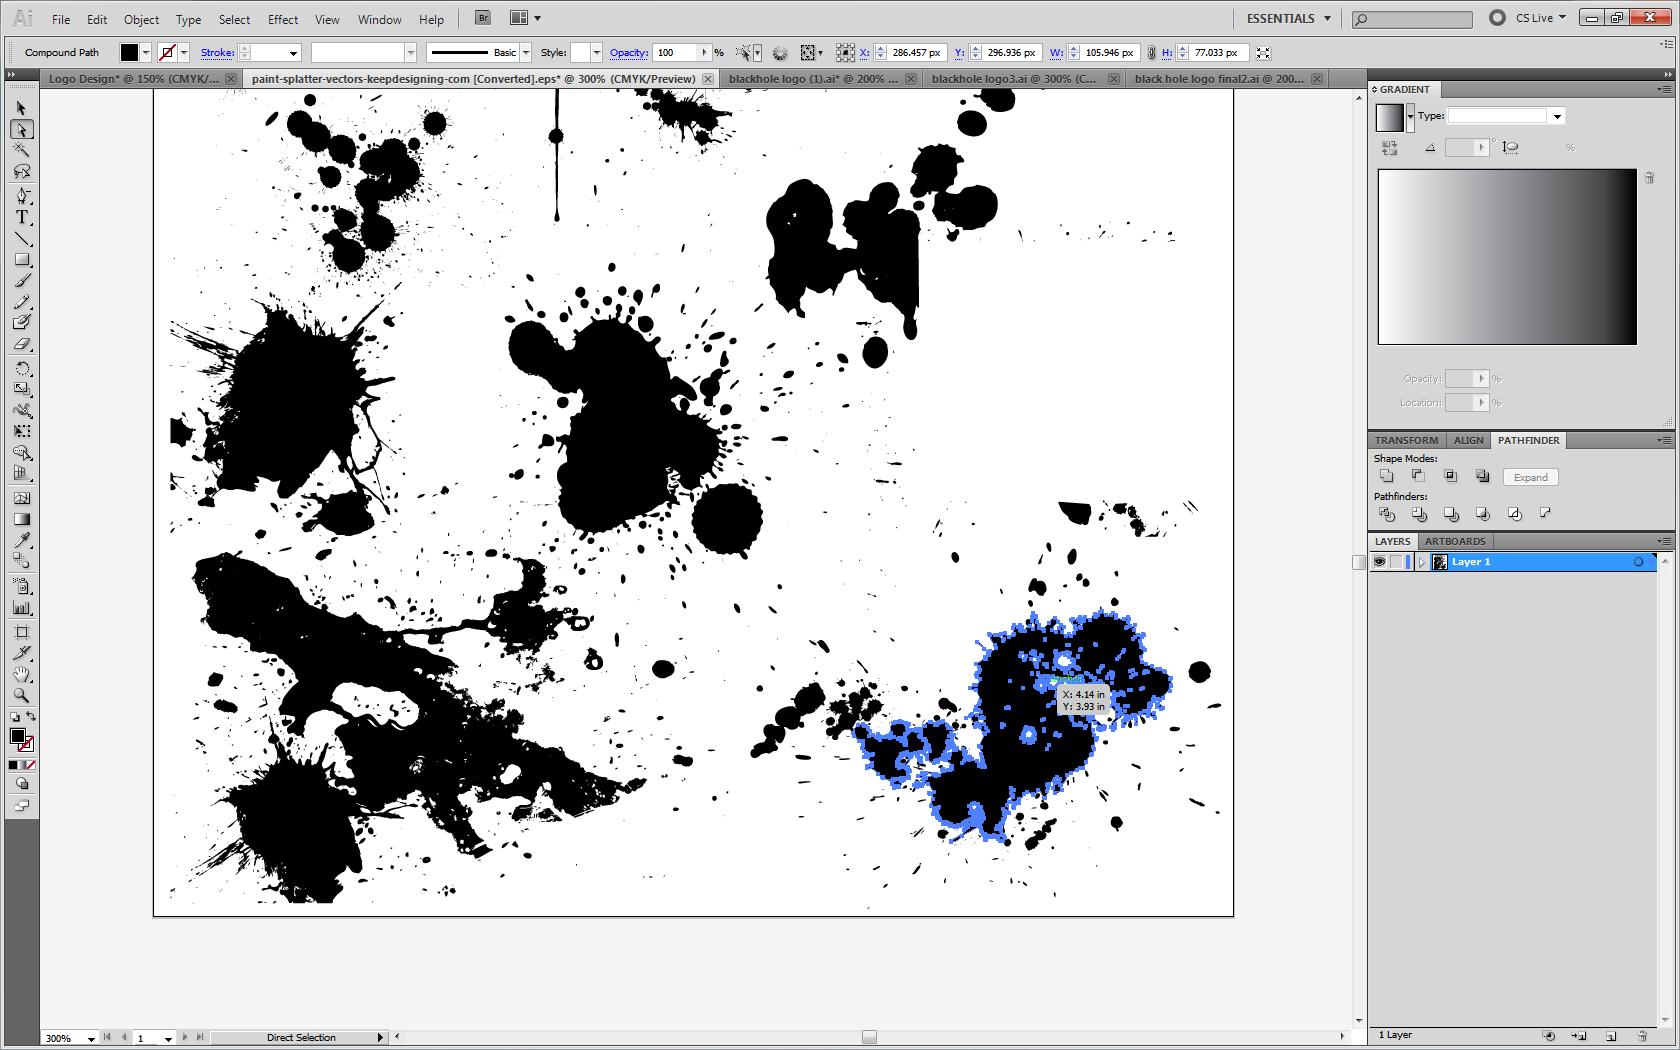This screenshot has width=1680, height=1050.
Task: Open the Window menu
Action: coord(379,19)
